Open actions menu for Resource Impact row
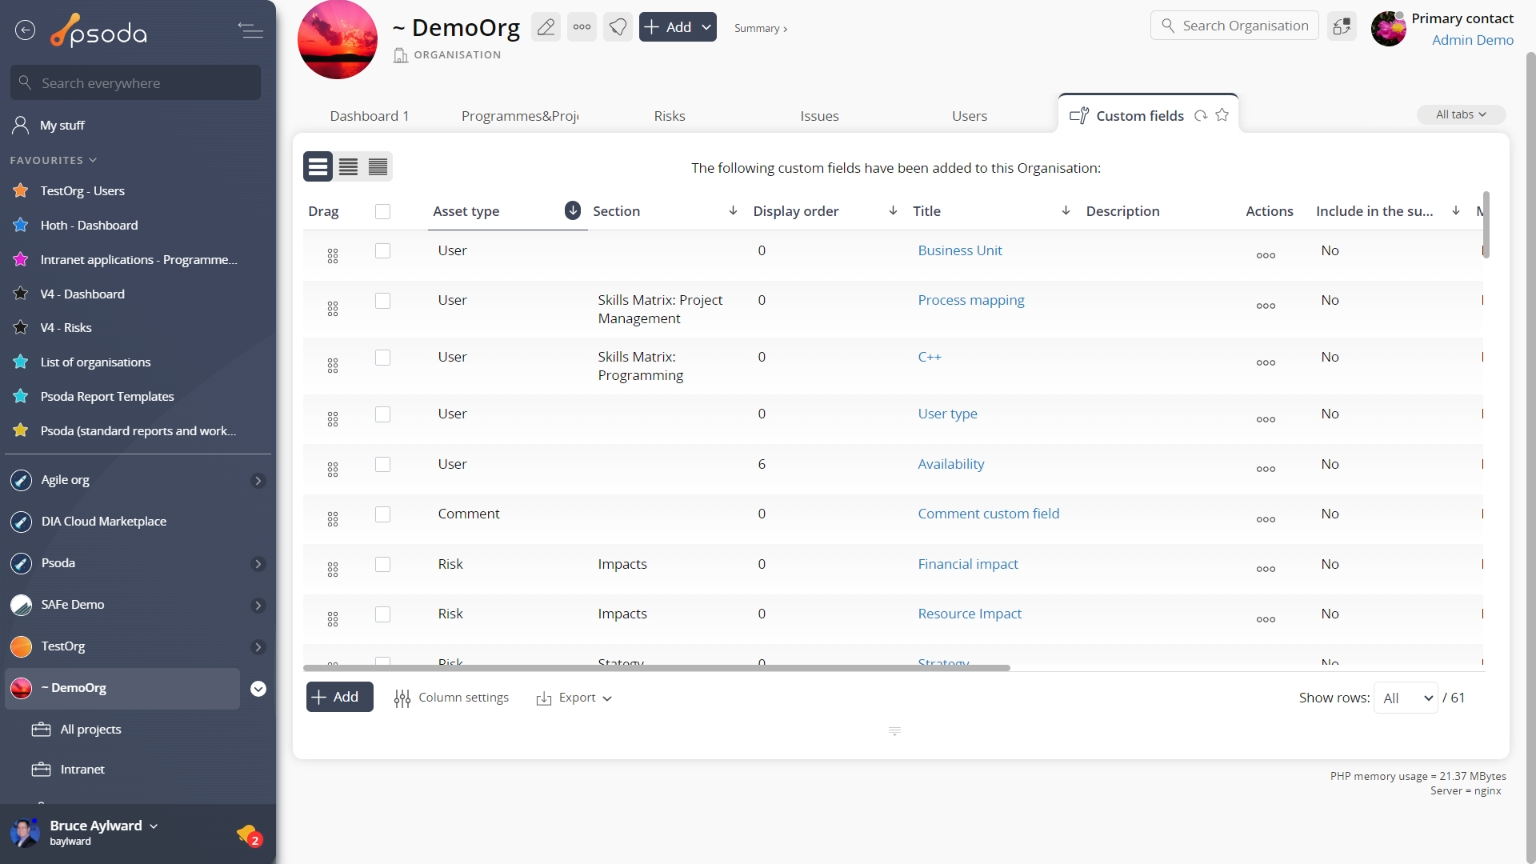The image size is (1536, 864). click(x=1266, y=619)
